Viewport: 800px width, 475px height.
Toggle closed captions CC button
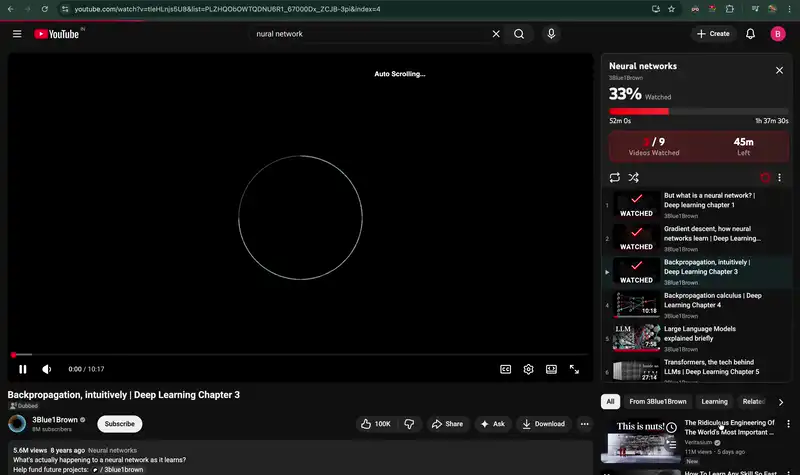[x=505, y=369]
